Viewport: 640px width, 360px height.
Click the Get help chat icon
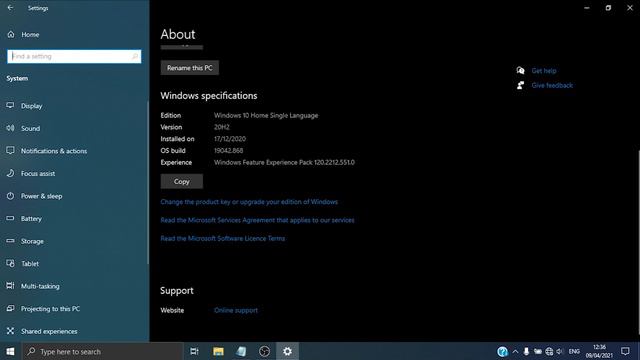(x=520, y=71)
